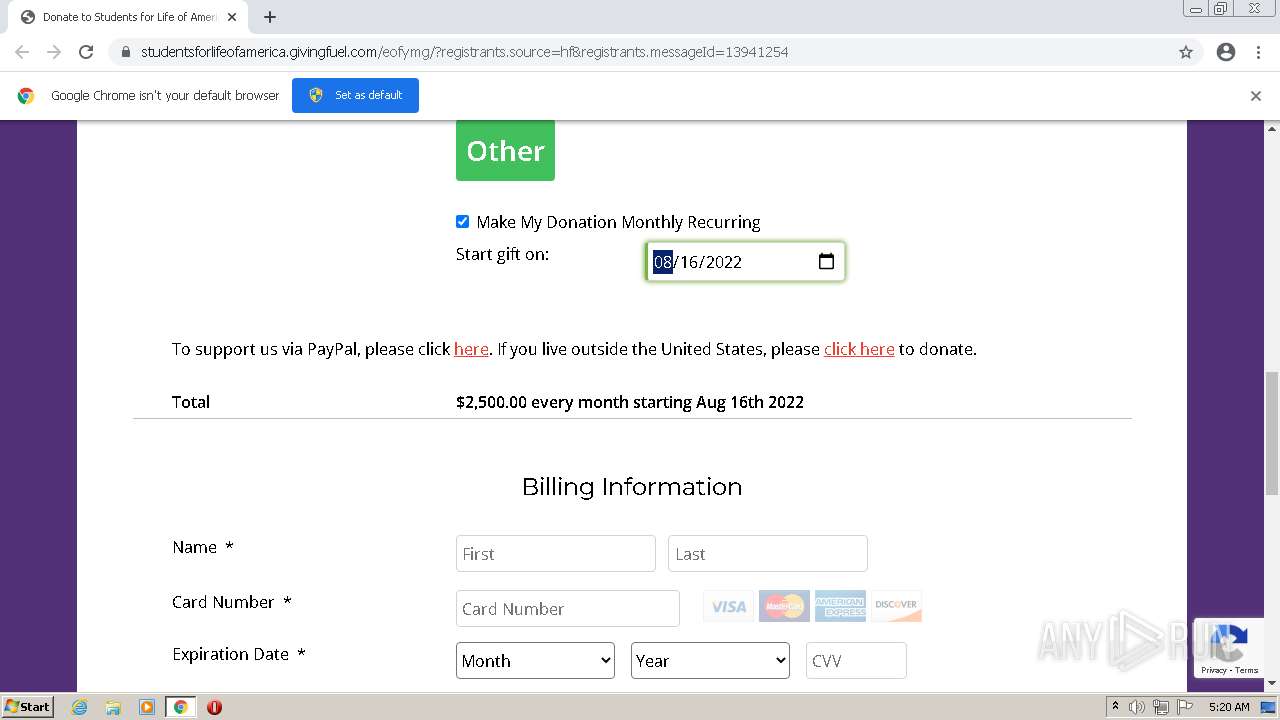Toggle Make My Donation Monthly Recurring
The height and width of the screenshot is (720, 1280).
[x=462, y=222]
